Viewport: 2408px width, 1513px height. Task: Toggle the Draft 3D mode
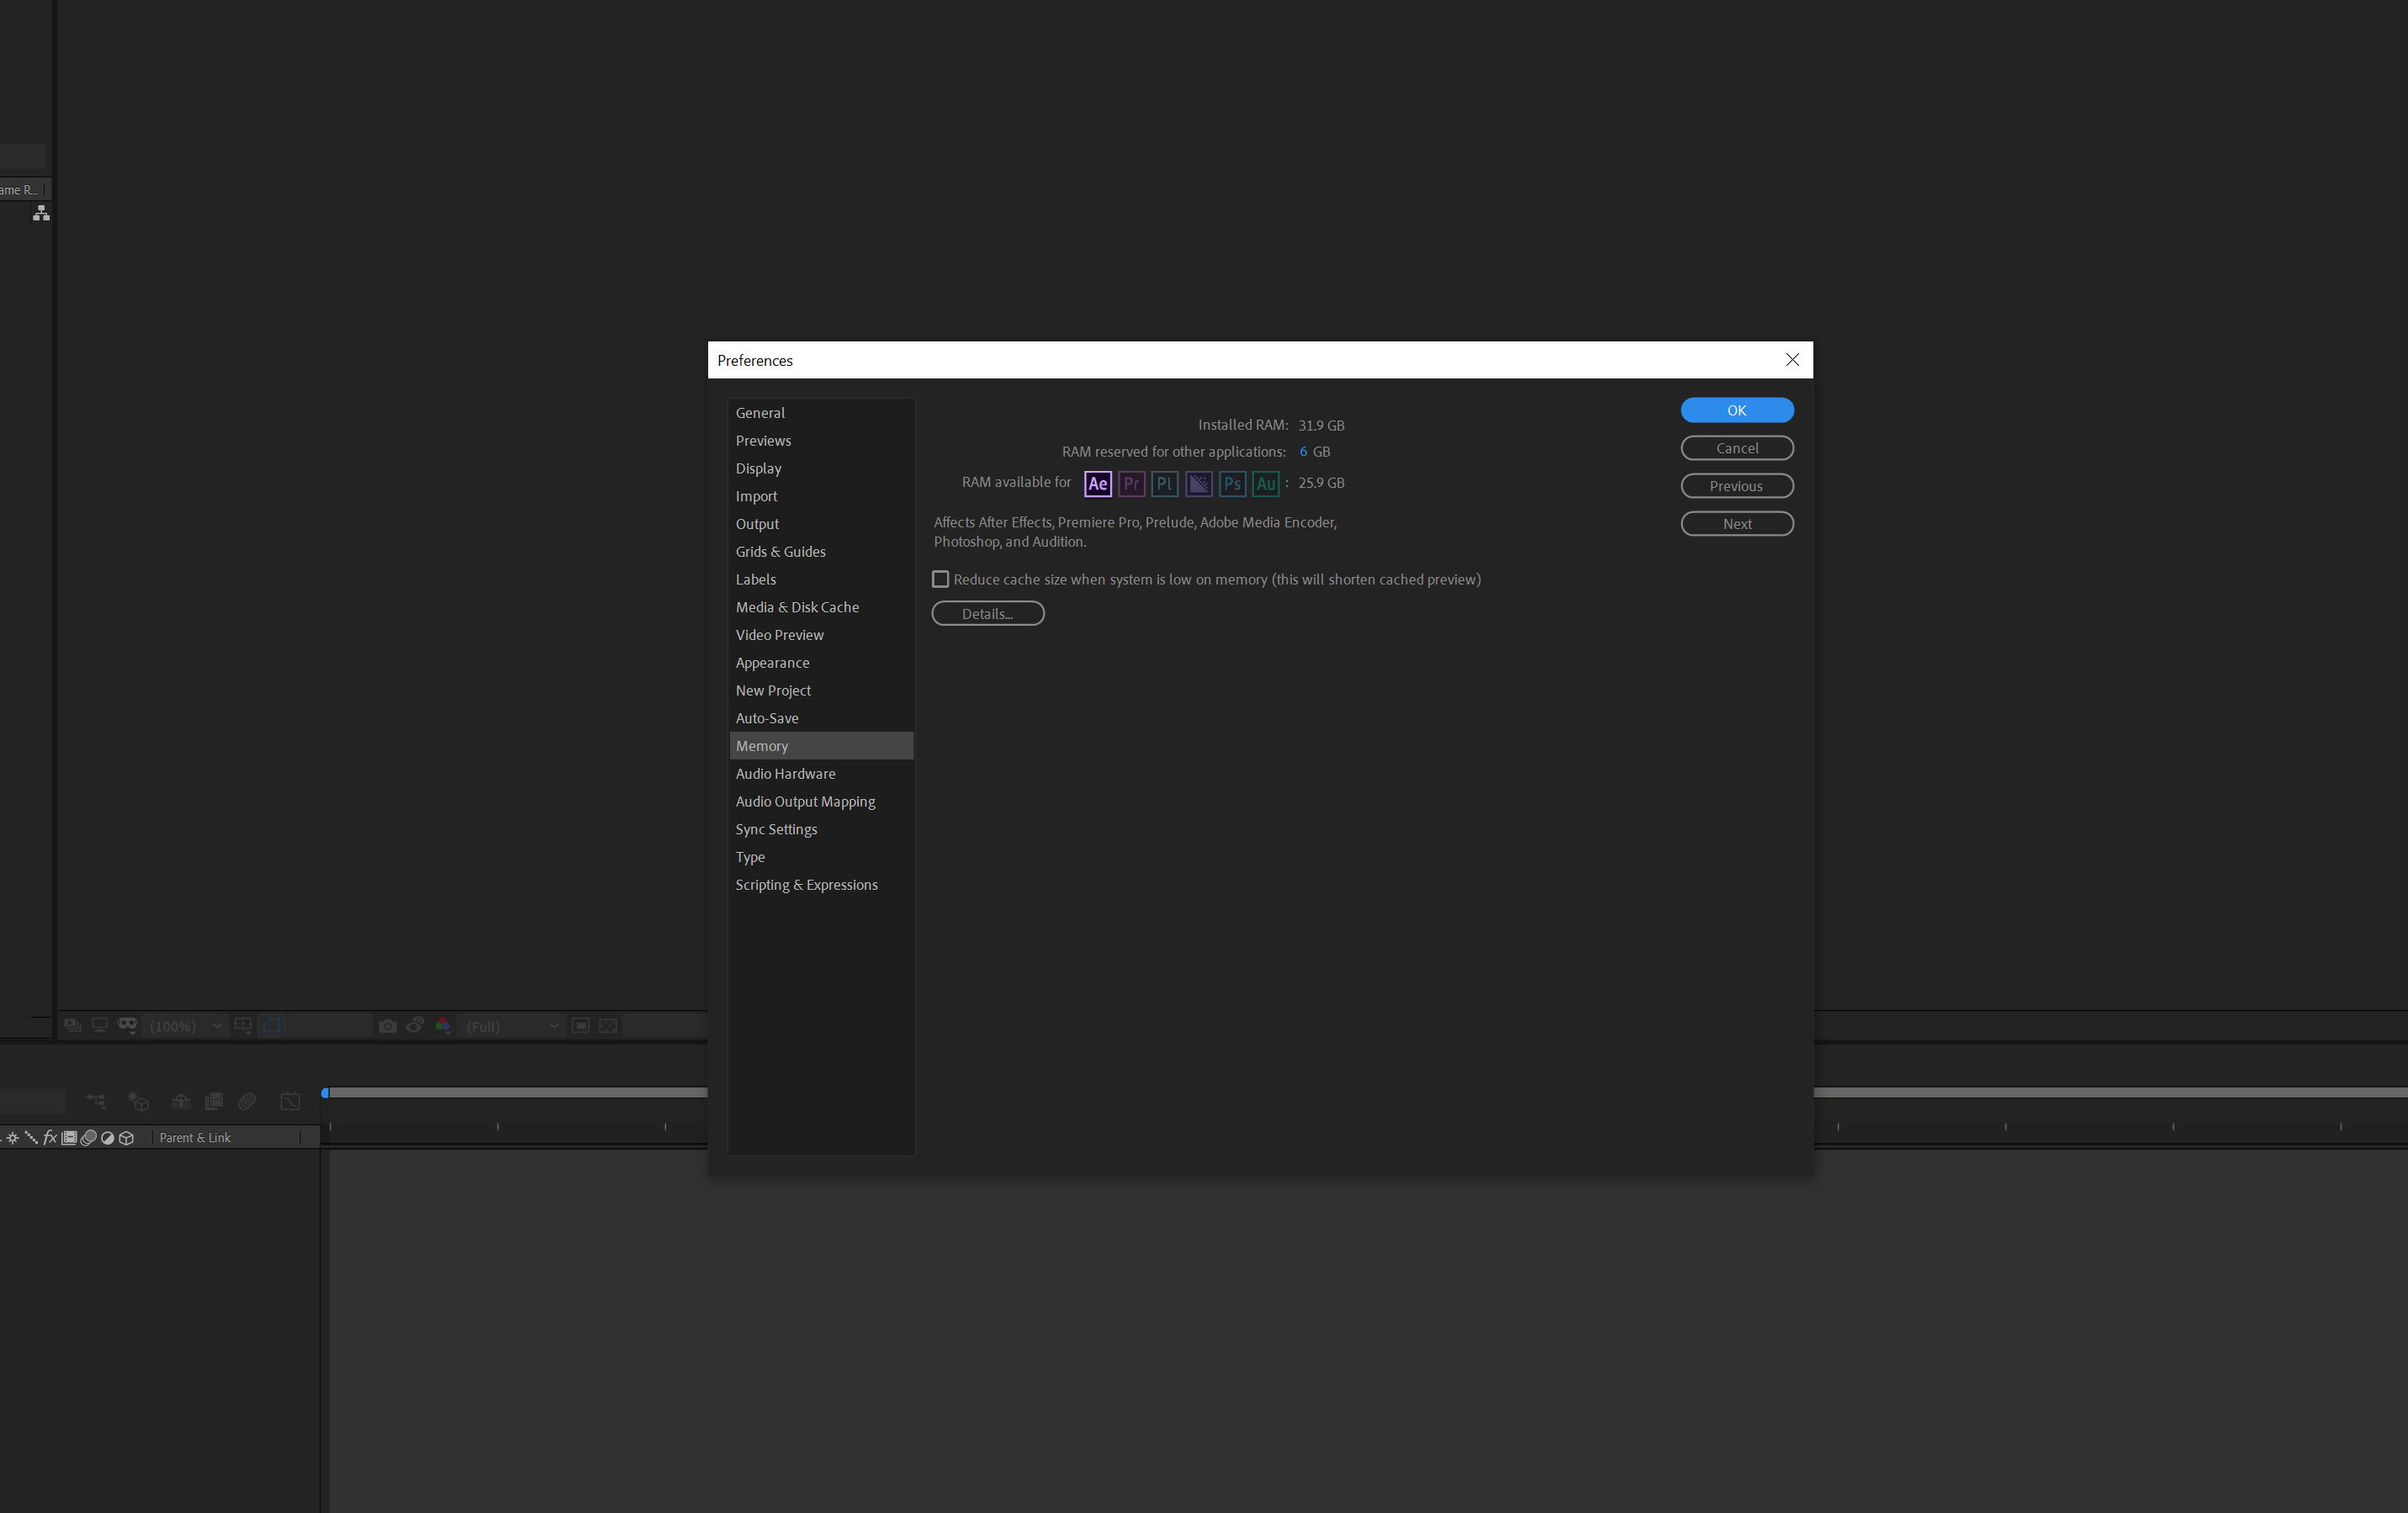pos(137,1100)
